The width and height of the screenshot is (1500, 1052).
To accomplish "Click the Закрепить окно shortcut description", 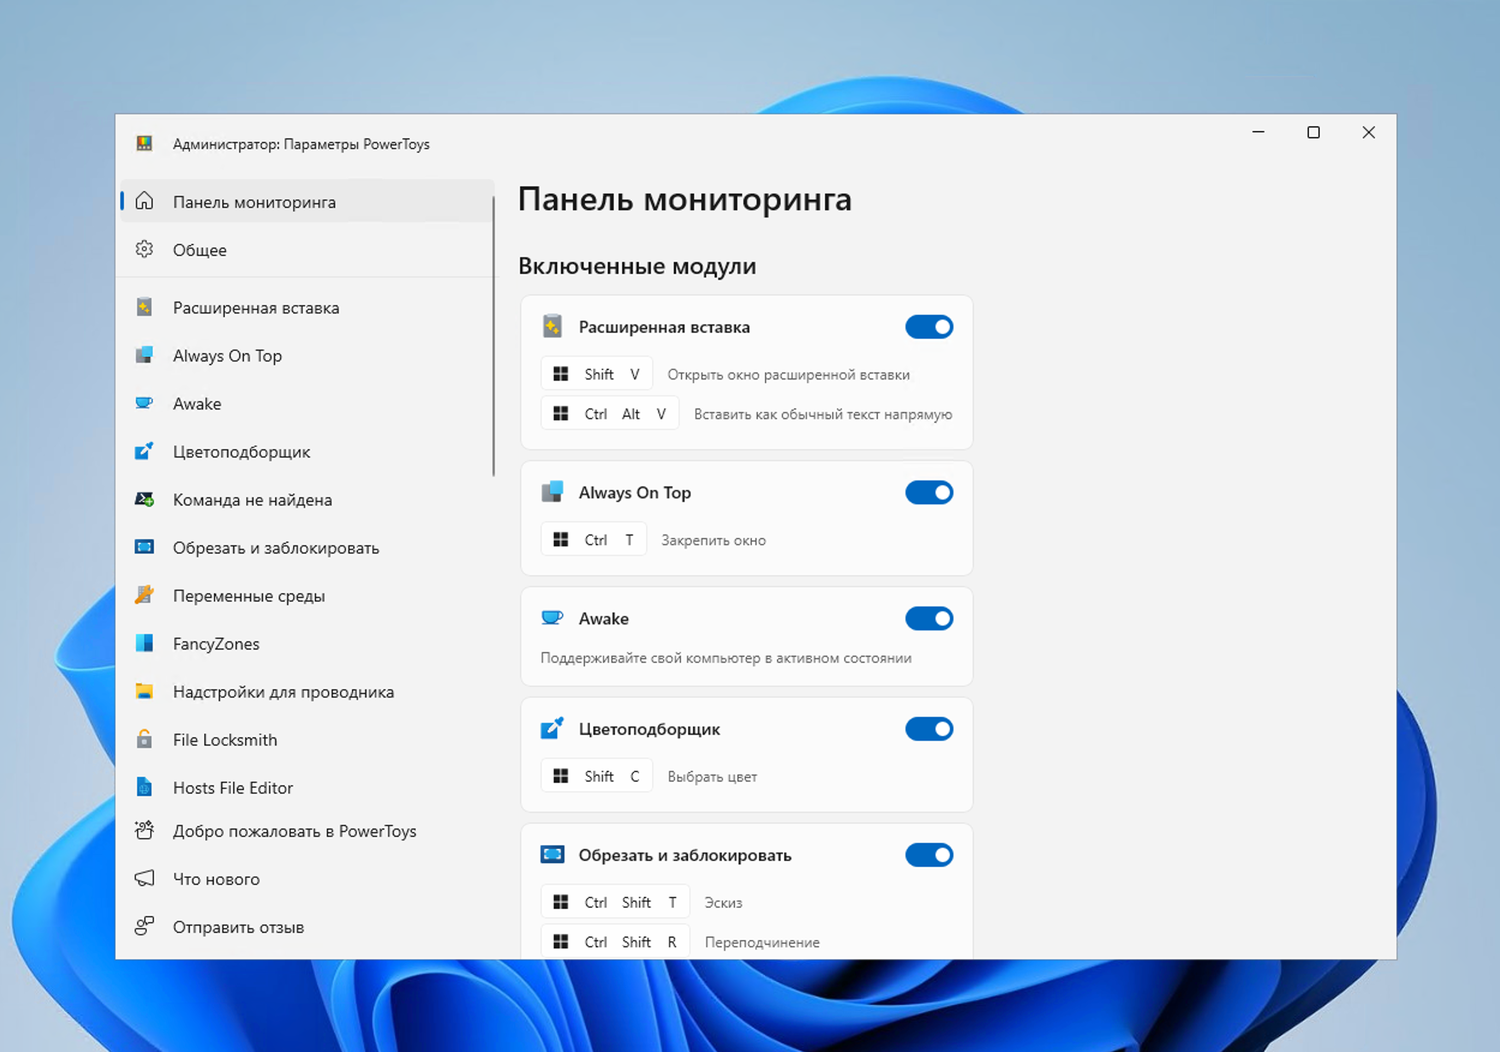I will click(714, 541).
